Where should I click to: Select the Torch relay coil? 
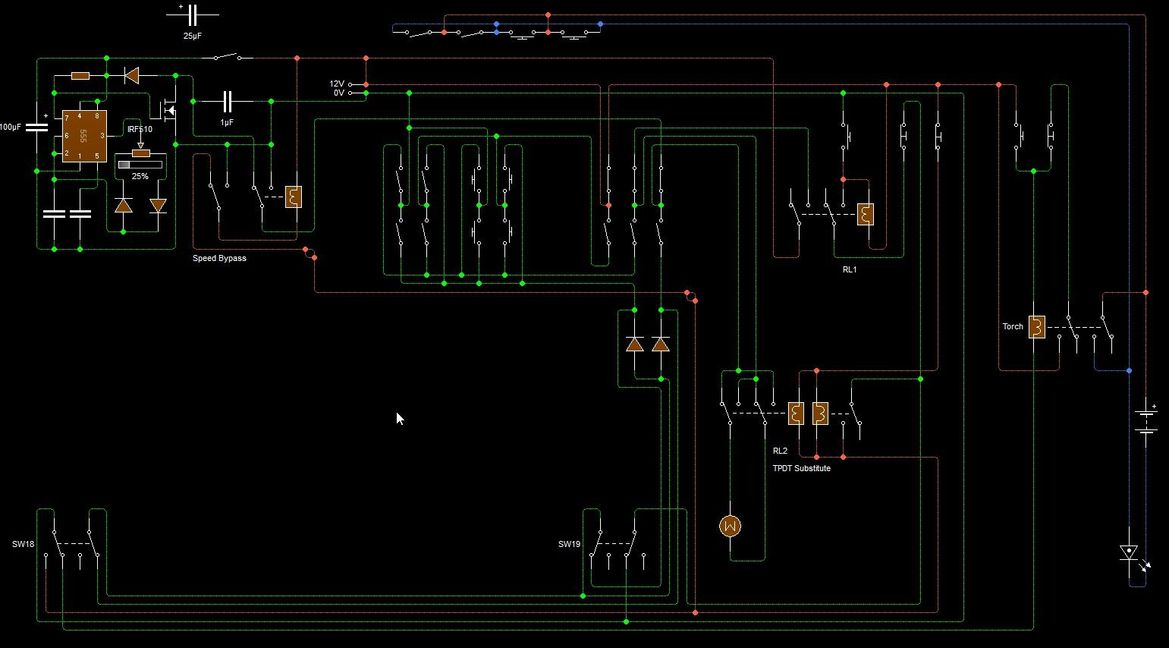[x=1038, y=326]
